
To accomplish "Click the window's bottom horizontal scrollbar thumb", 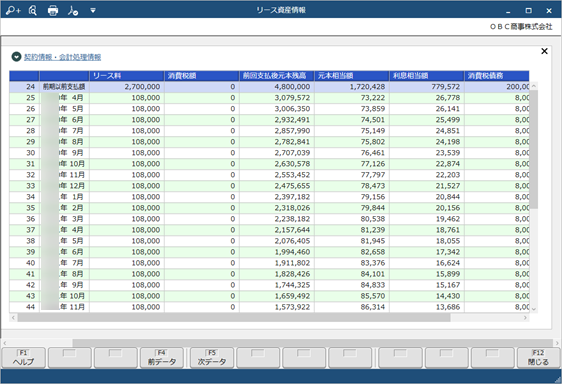I will click(312, 343).
